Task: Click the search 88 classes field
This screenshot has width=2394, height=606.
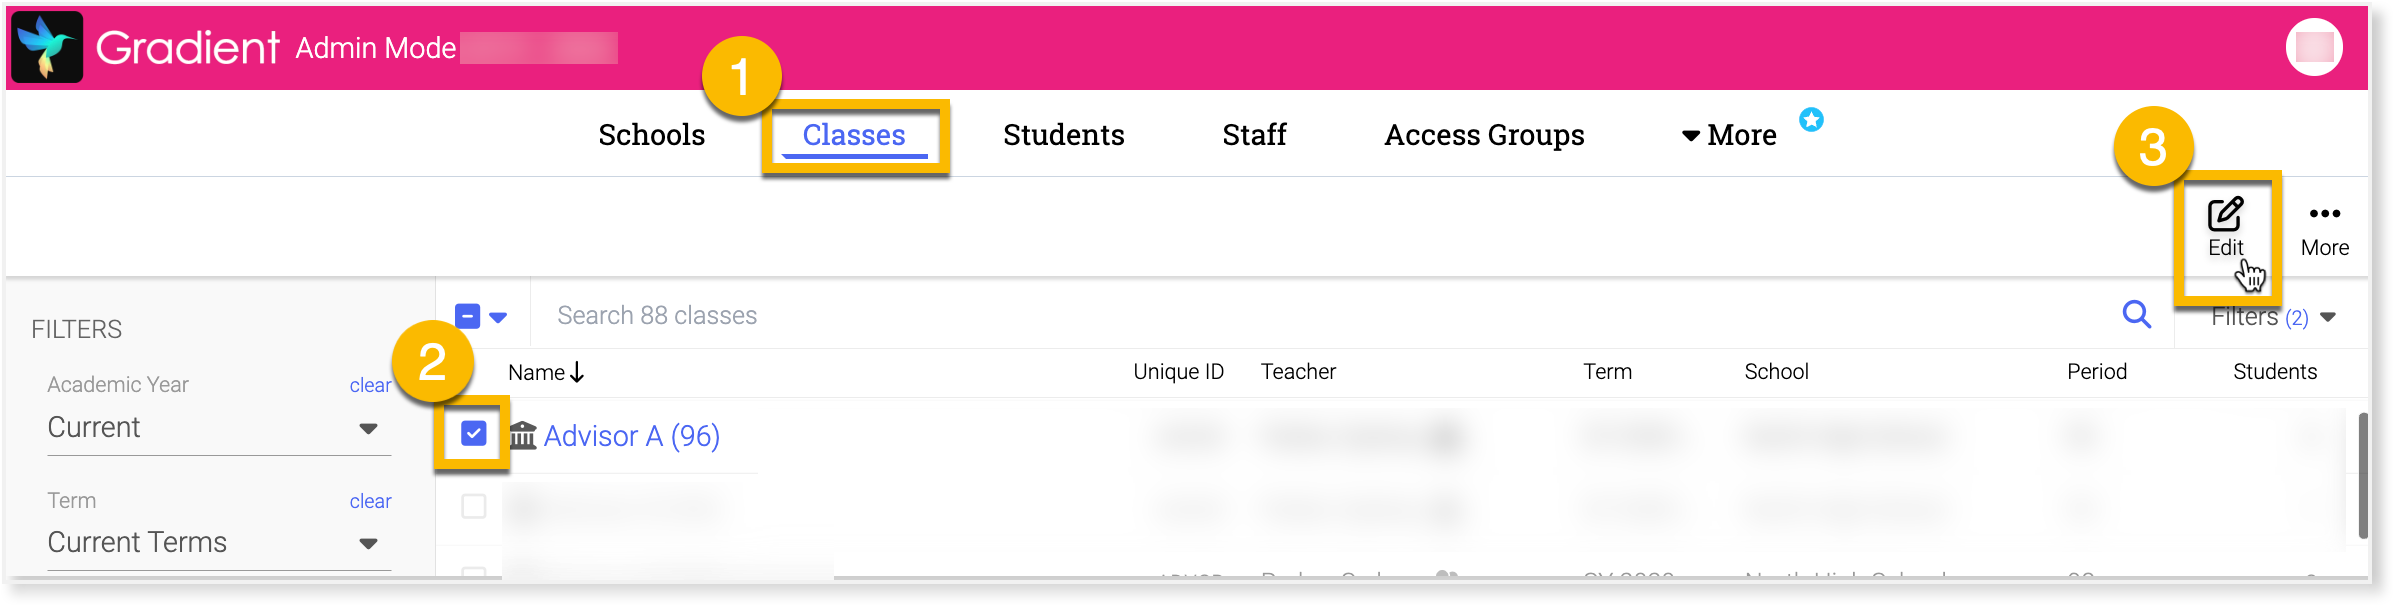Action: tap(700, 314)
